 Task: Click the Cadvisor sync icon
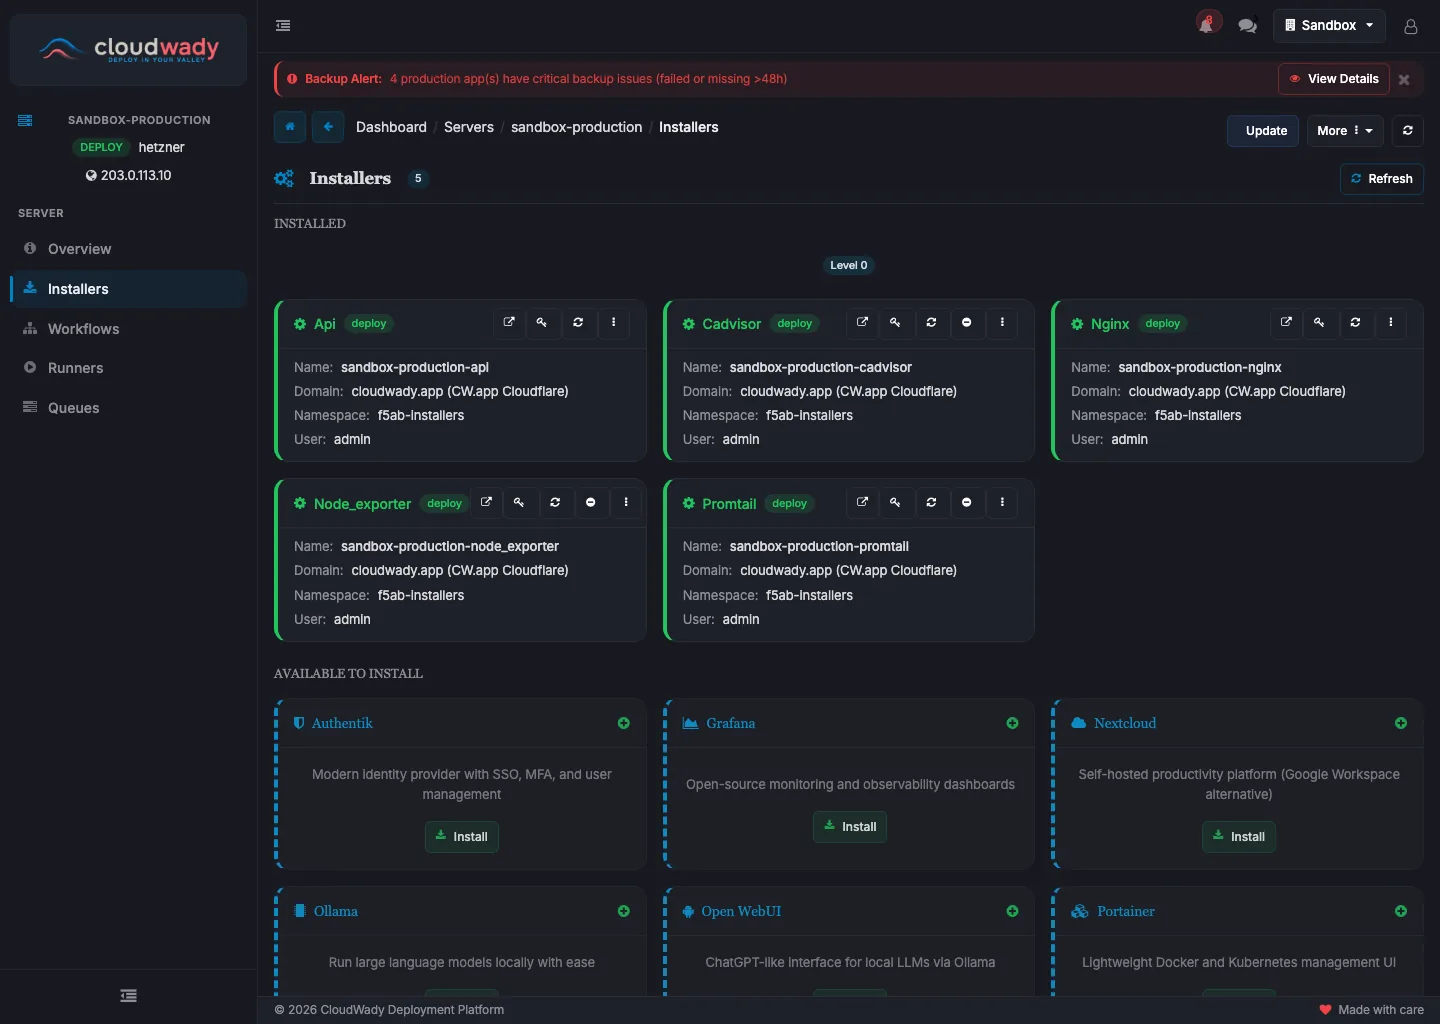[x=931, y=322]
